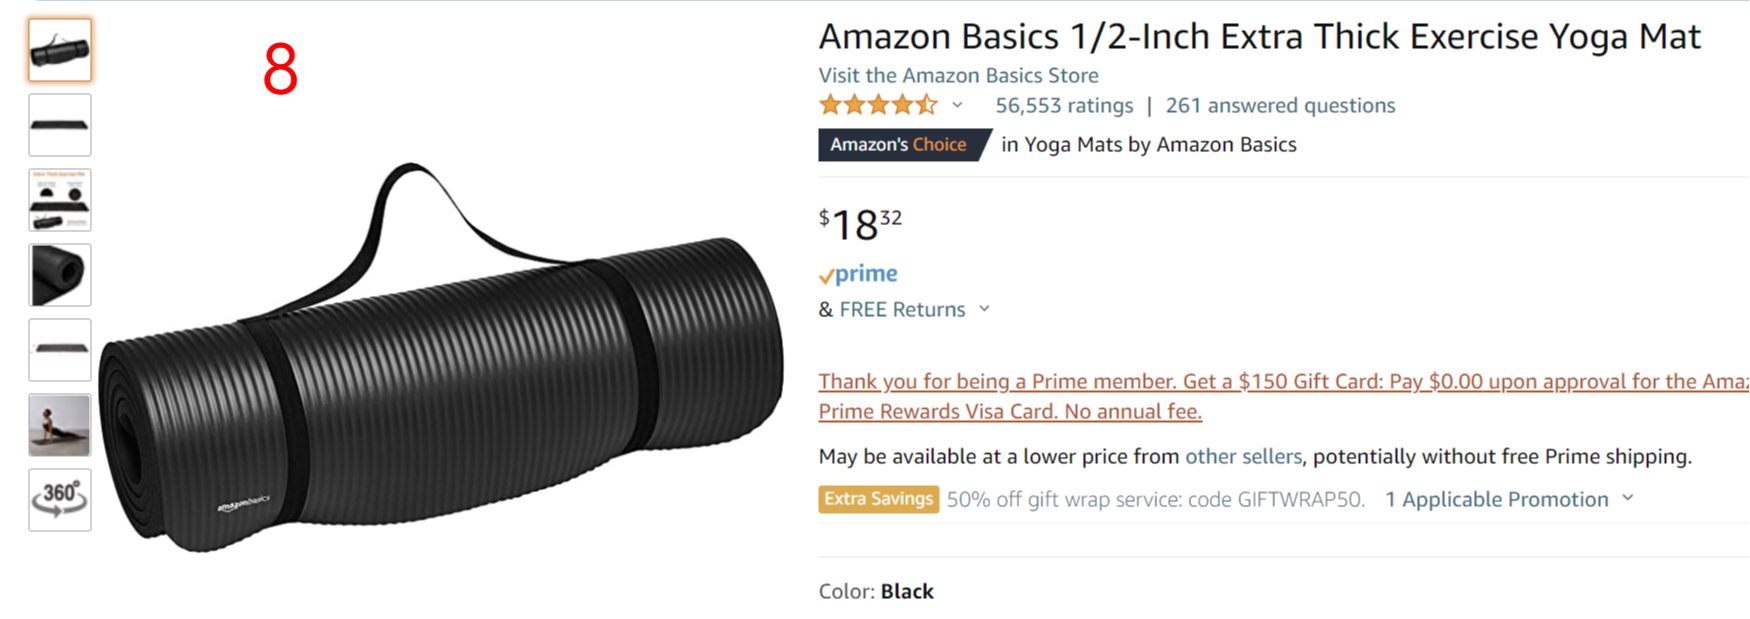Open the Prime Rewards Visa gift card offer

[1010, 411]
